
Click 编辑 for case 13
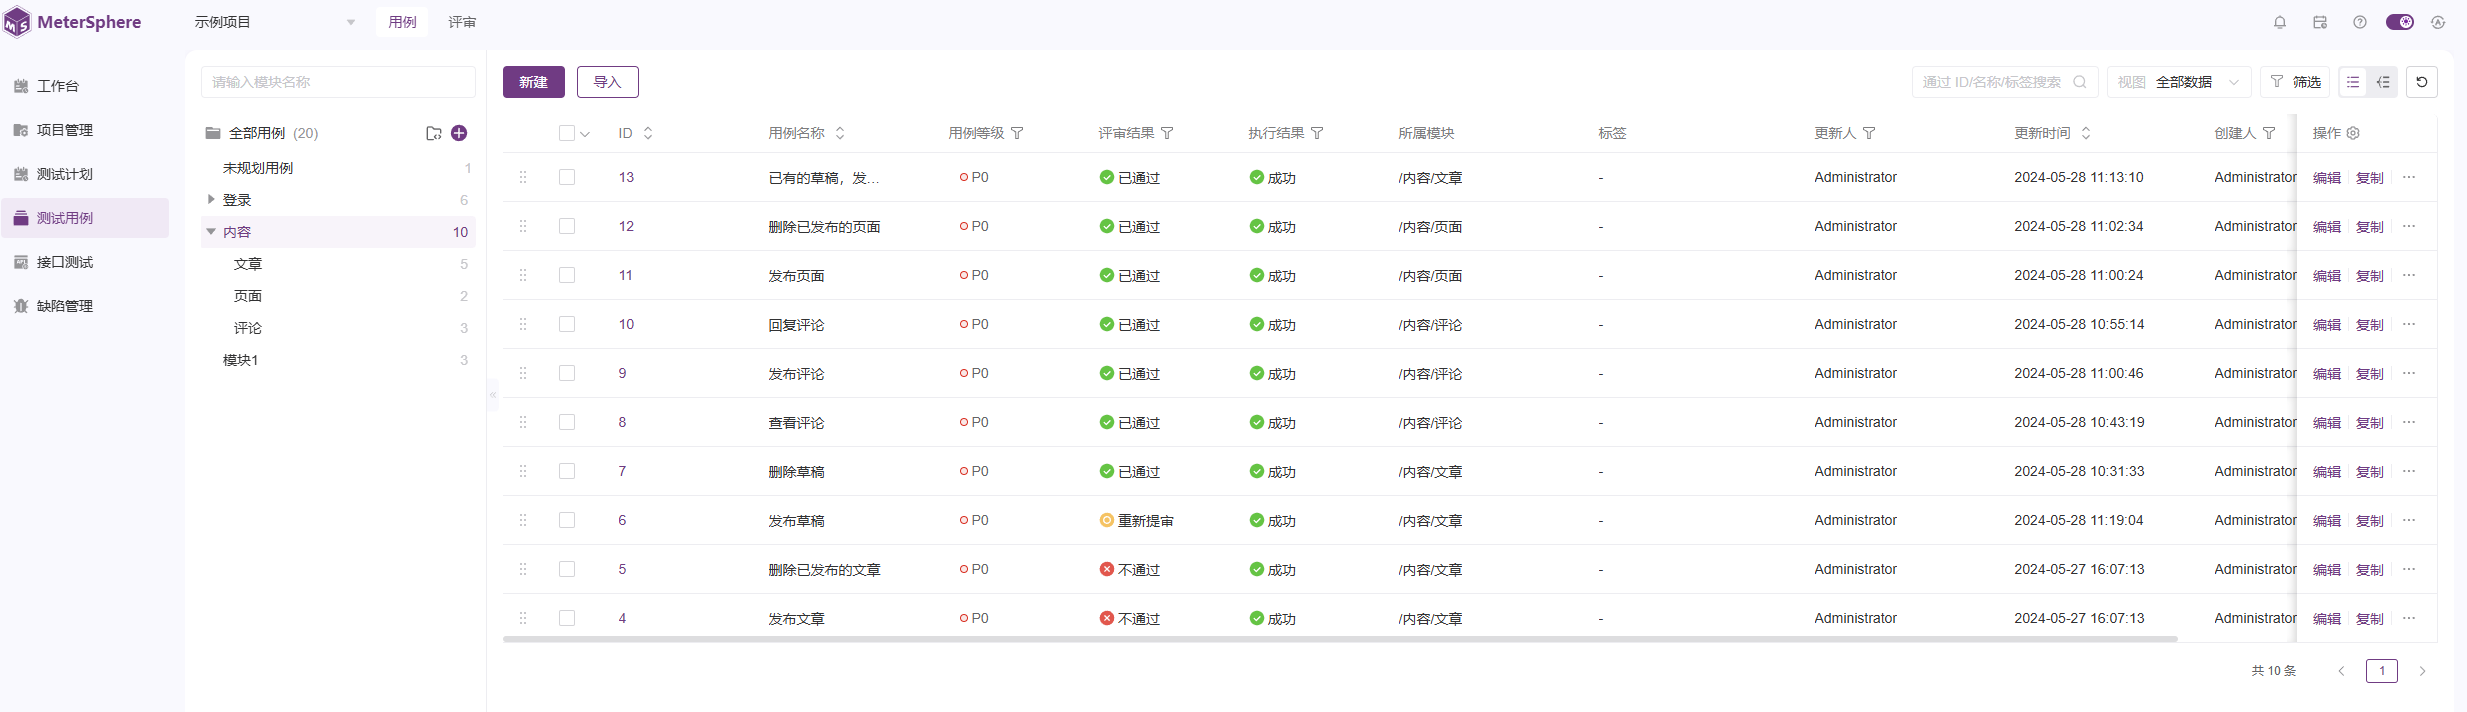tap(2327, 178)
